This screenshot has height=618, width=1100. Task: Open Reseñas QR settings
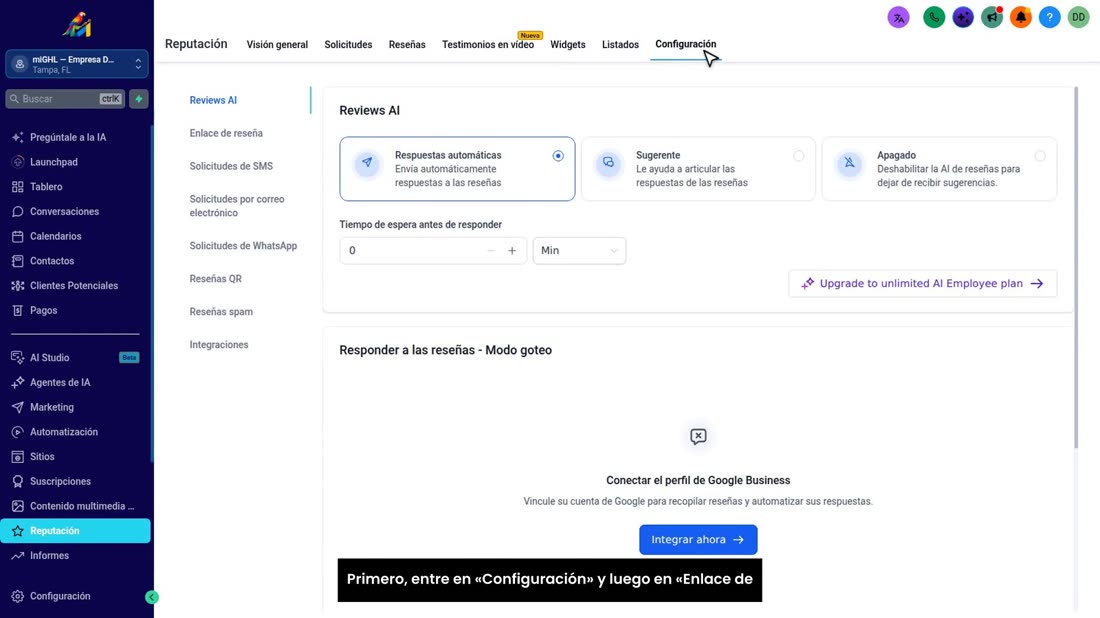215,278
